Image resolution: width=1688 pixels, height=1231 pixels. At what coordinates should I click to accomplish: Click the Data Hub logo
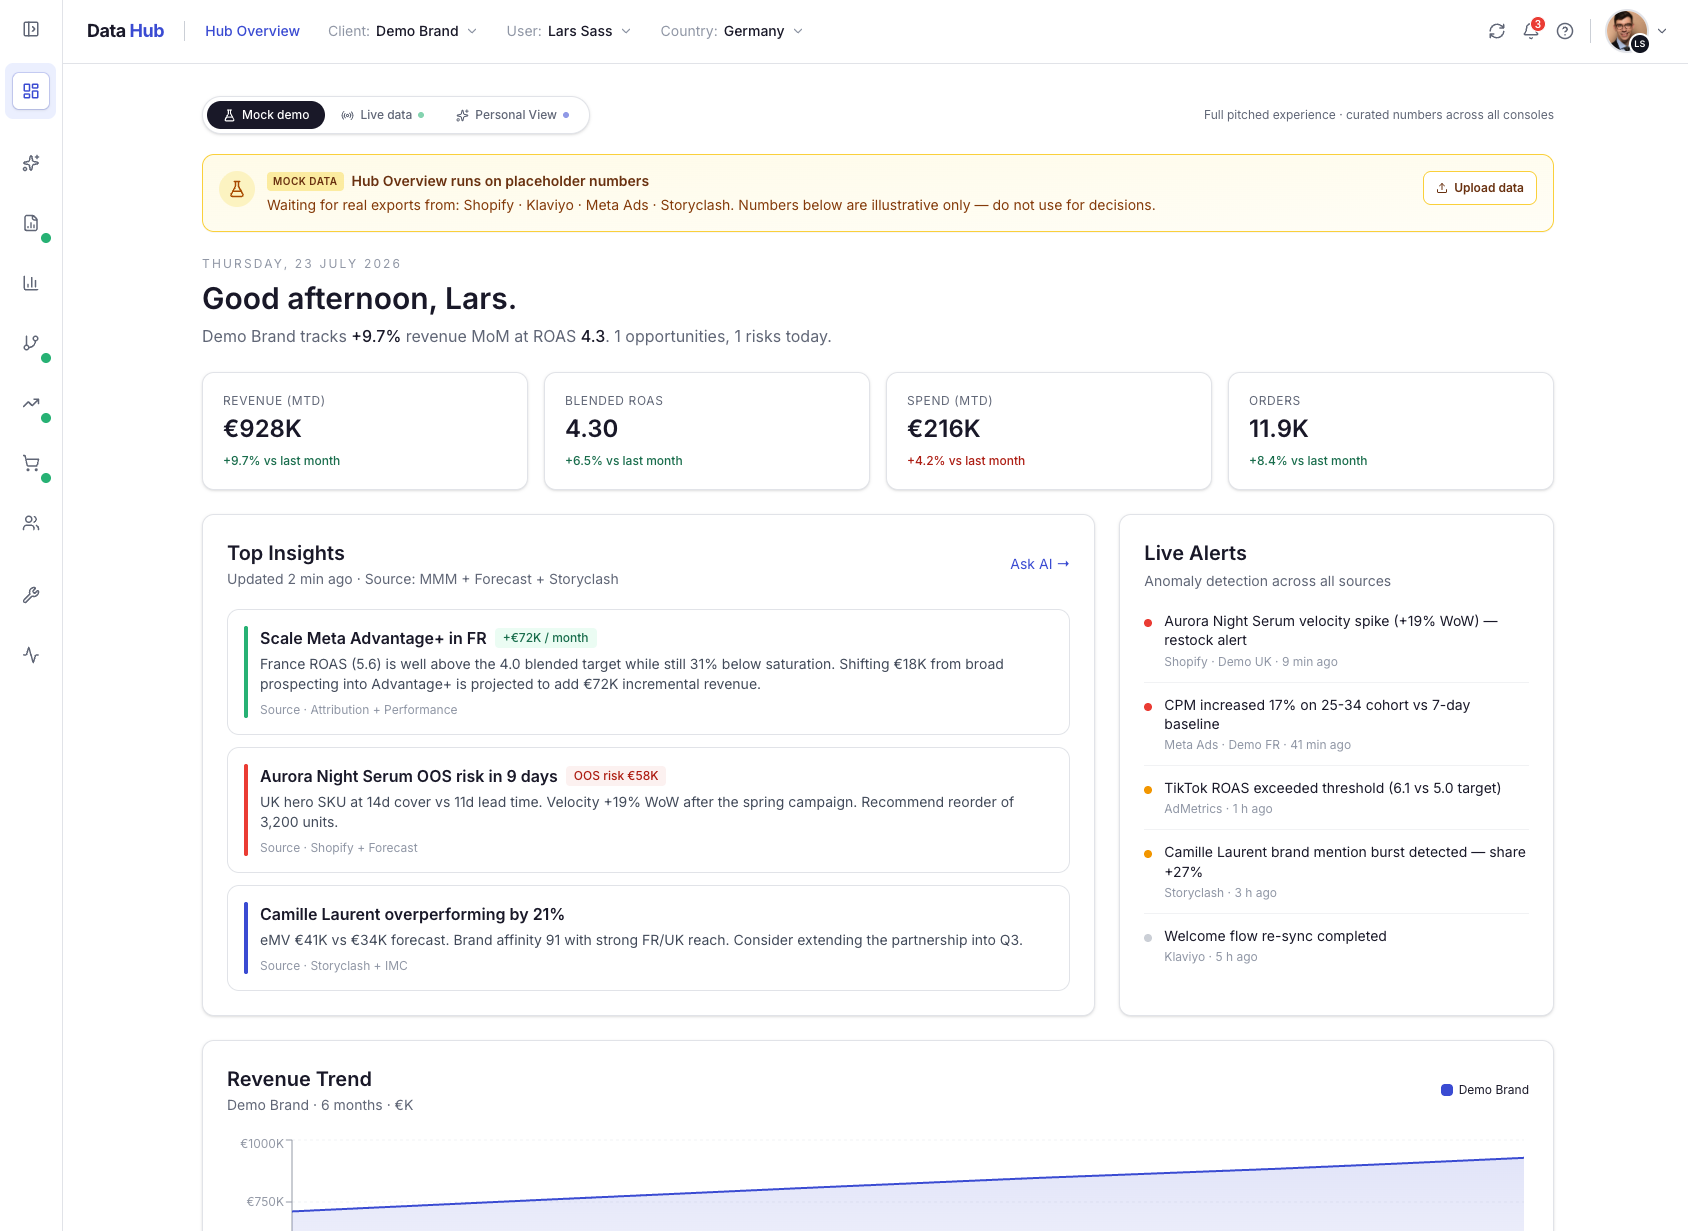click(125, 31)
